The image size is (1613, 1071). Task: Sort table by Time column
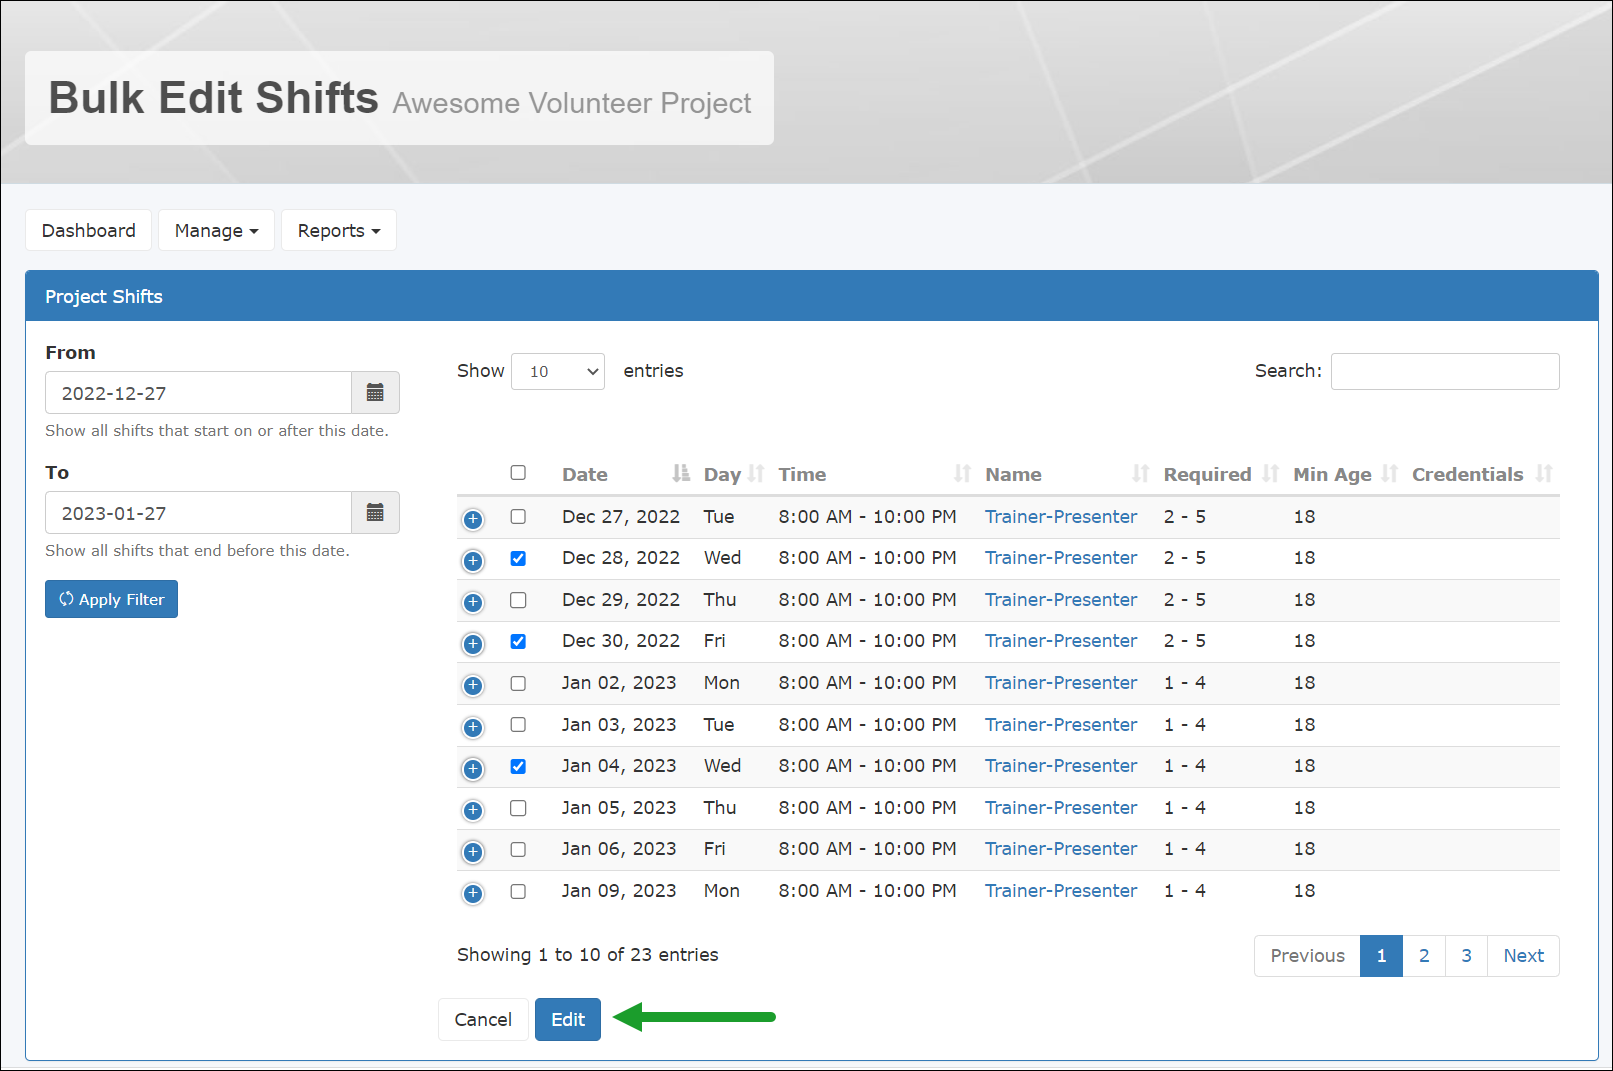point(875,474)
